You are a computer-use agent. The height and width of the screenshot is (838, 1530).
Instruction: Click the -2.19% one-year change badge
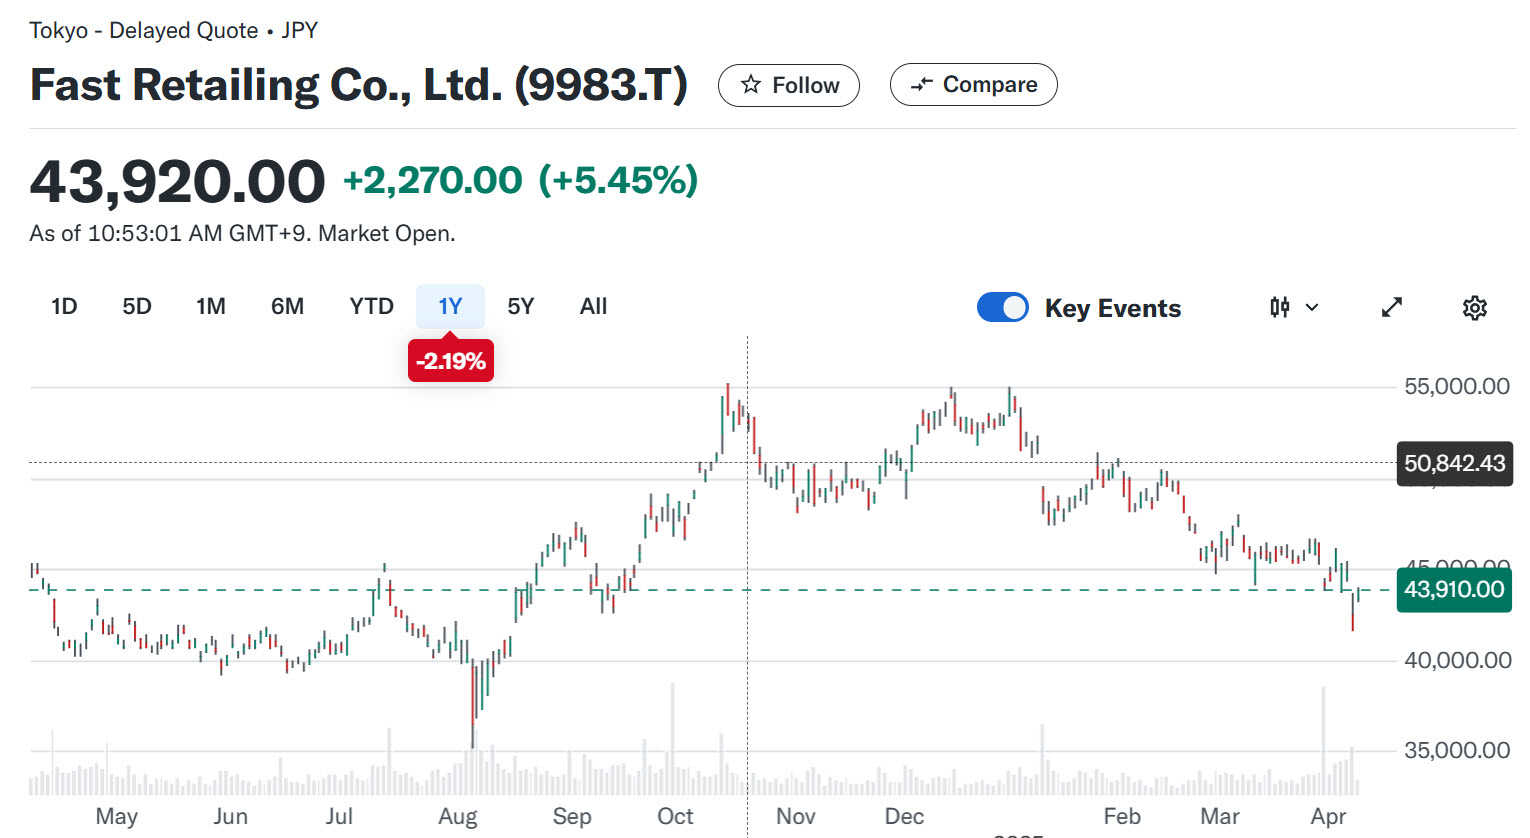451,361
